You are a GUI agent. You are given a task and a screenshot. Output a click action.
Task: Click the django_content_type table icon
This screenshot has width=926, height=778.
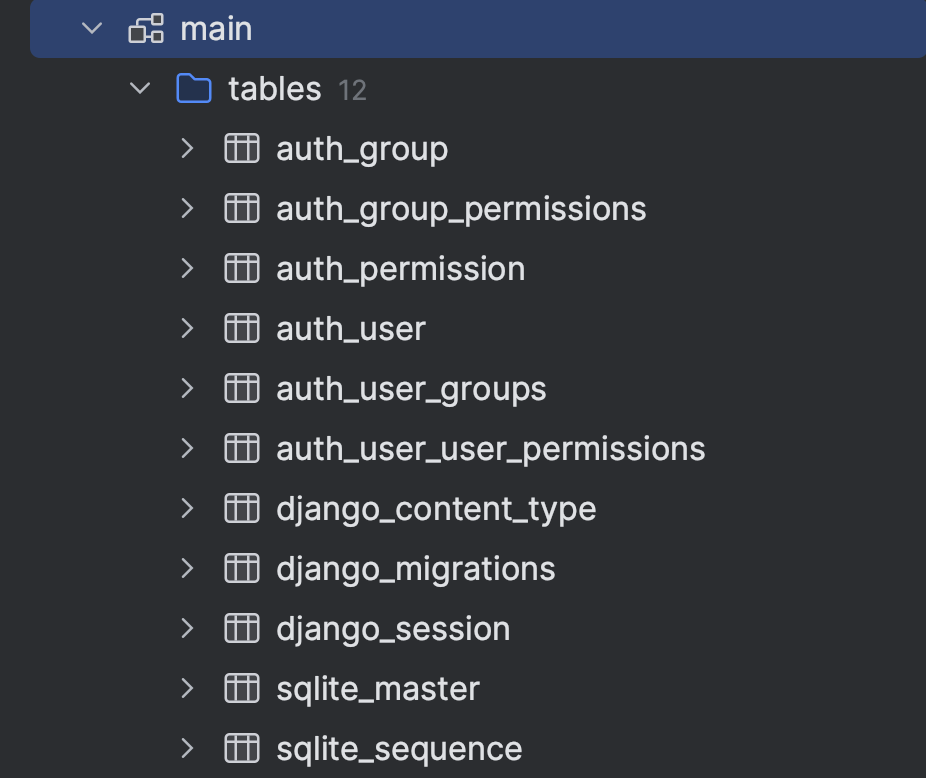coord(241,509)
